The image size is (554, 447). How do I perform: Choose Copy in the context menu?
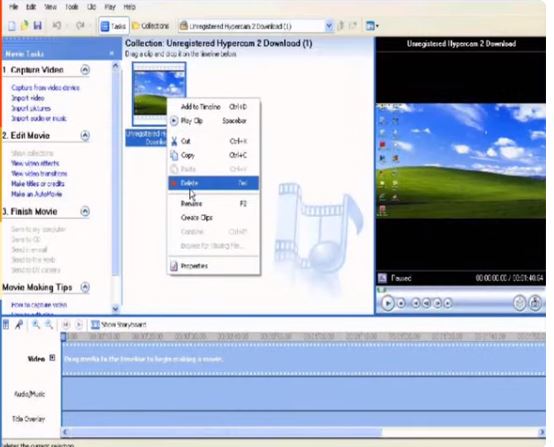point(214,155)
